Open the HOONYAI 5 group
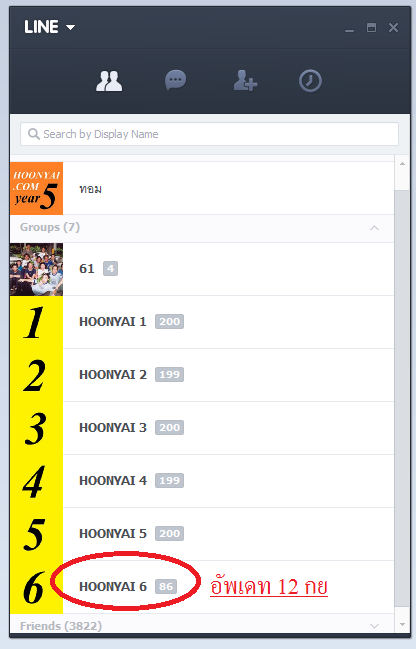416x649 pixels. [x=202, y=534]
